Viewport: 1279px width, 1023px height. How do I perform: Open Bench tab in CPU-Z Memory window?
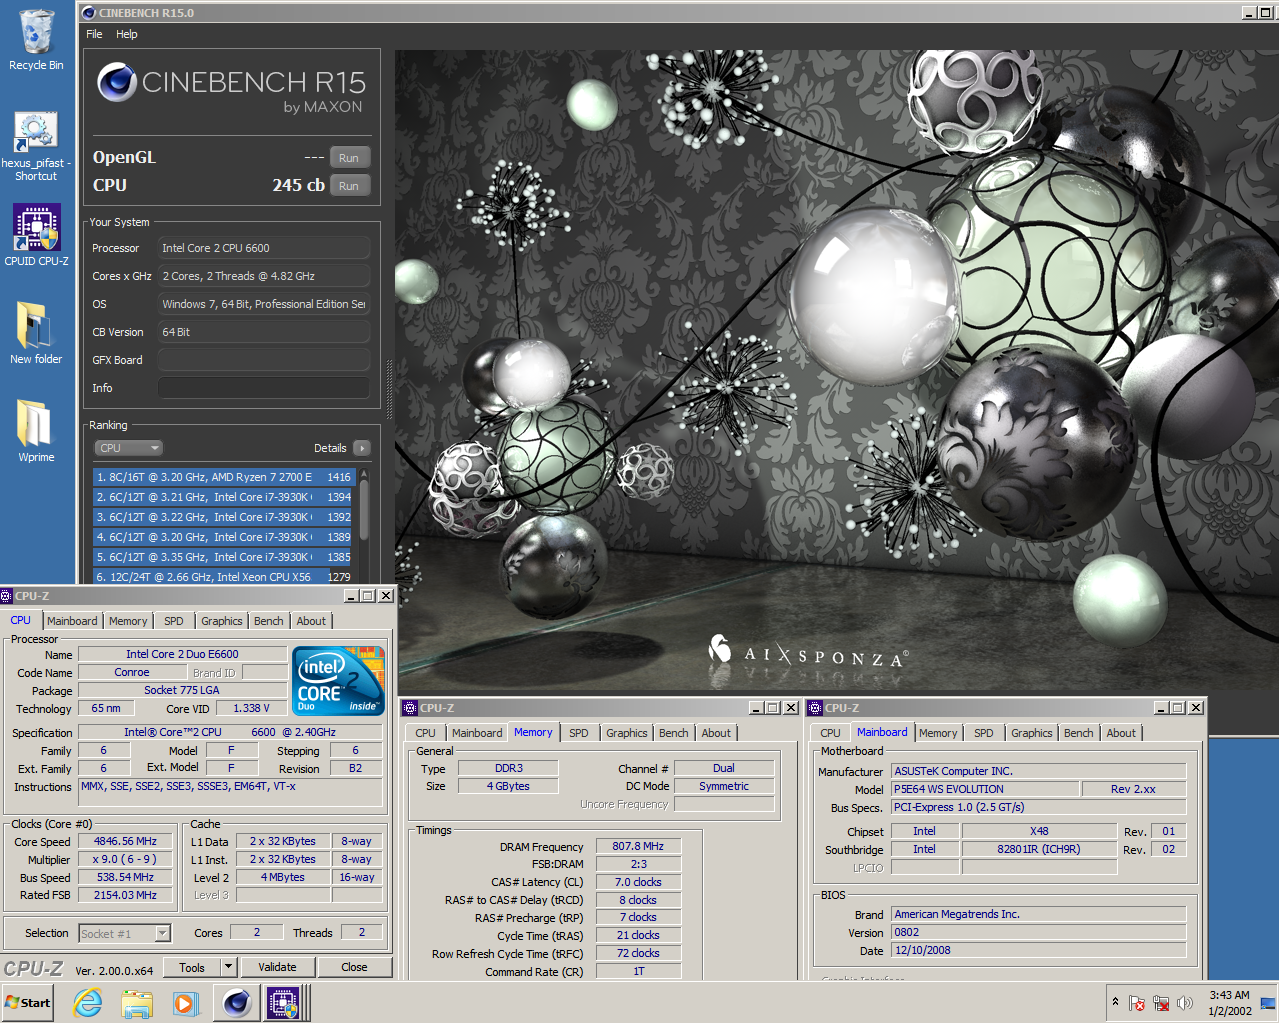pos(674,733)
